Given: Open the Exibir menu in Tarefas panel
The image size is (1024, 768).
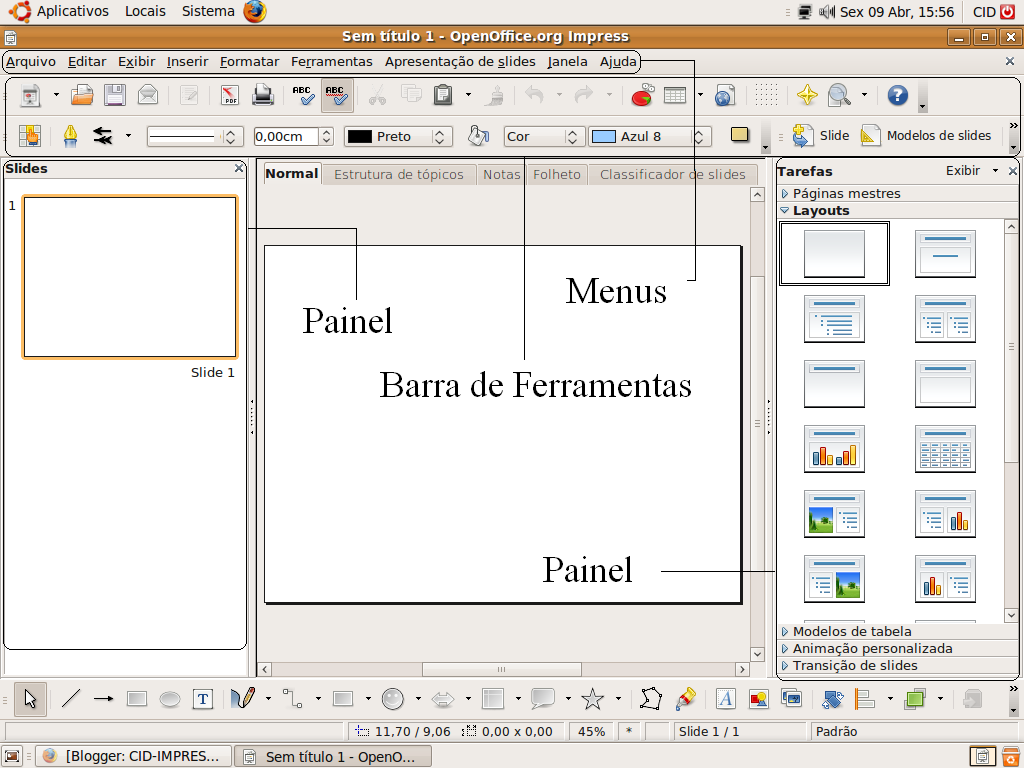Looking at the screenshot, I should click(x=971, y=171).
